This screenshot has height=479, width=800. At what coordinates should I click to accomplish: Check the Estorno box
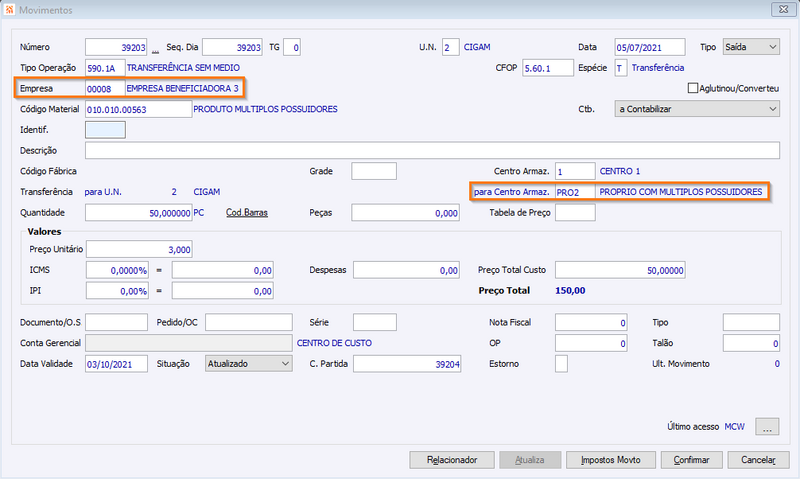point(561,364)
